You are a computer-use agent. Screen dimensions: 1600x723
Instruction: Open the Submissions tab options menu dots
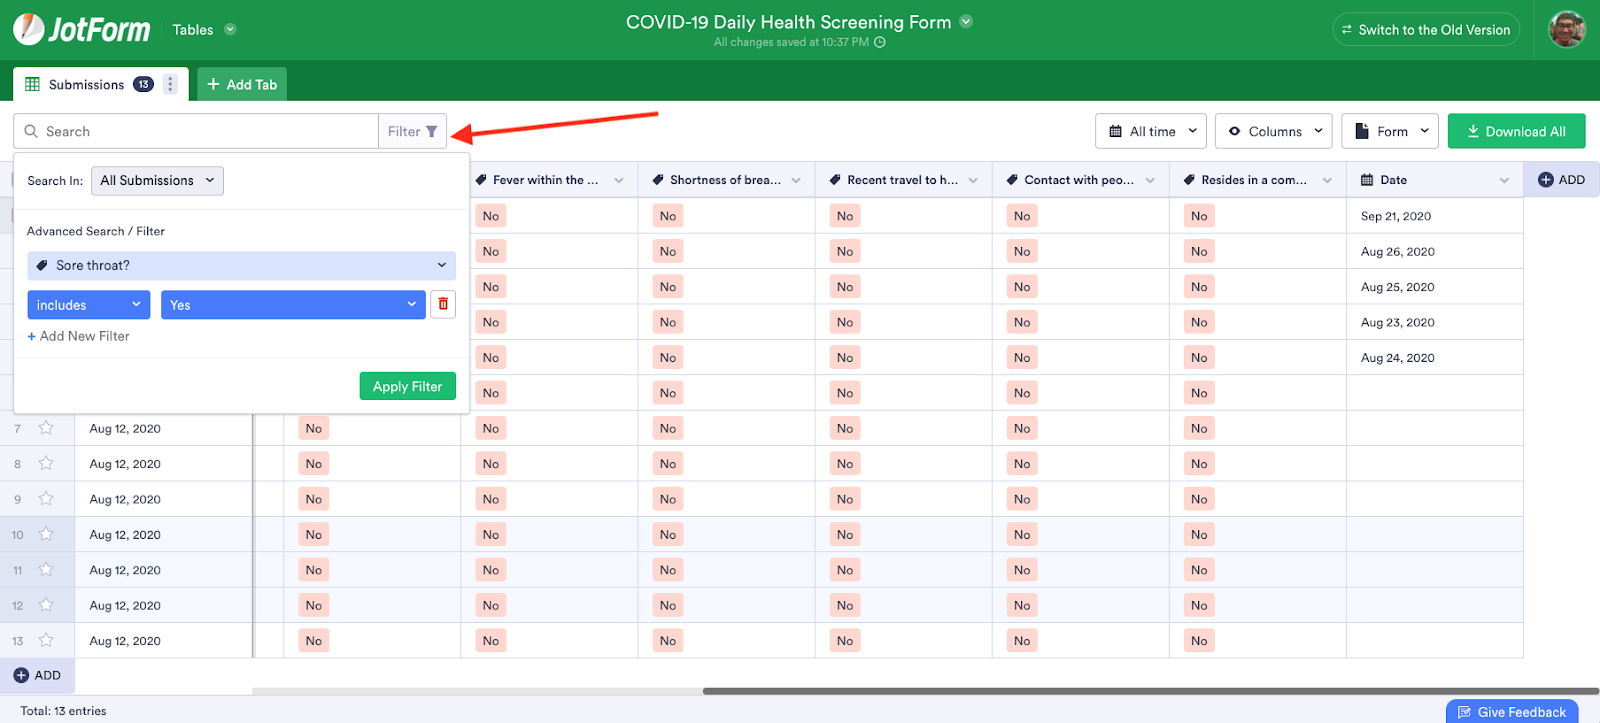coord(171,85)
